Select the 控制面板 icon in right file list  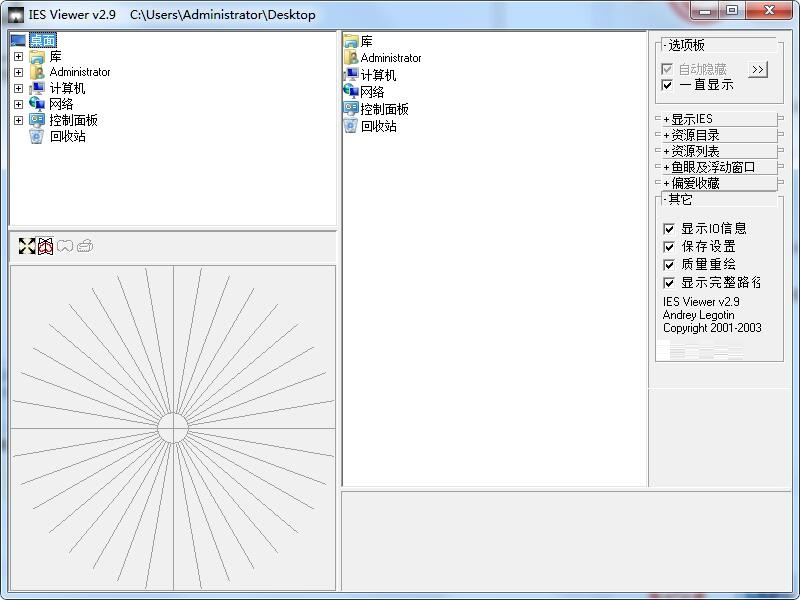tap(351, 109)
